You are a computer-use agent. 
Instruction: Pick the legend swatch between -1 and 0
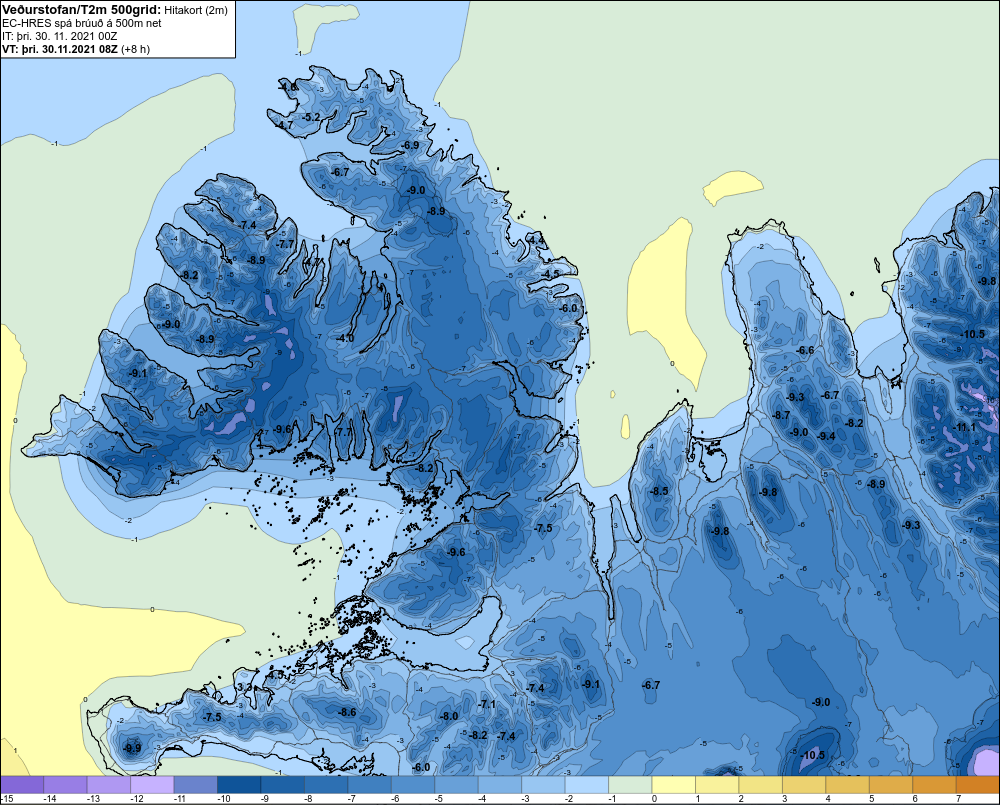630,785
